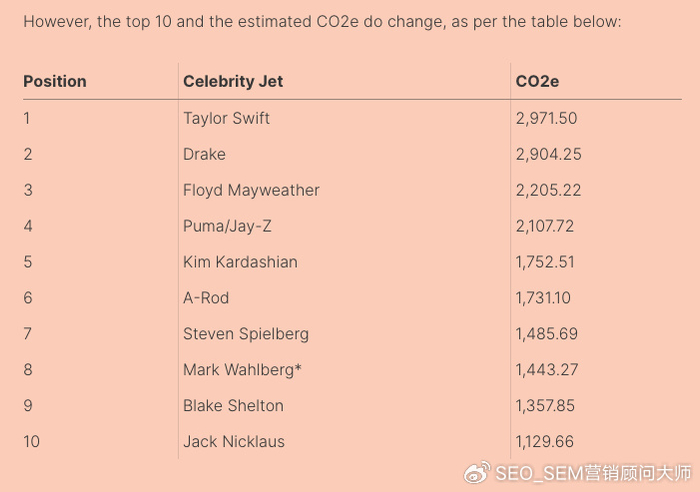Click the intro sentence above the table
700x492 pixels.
(322, 21)
